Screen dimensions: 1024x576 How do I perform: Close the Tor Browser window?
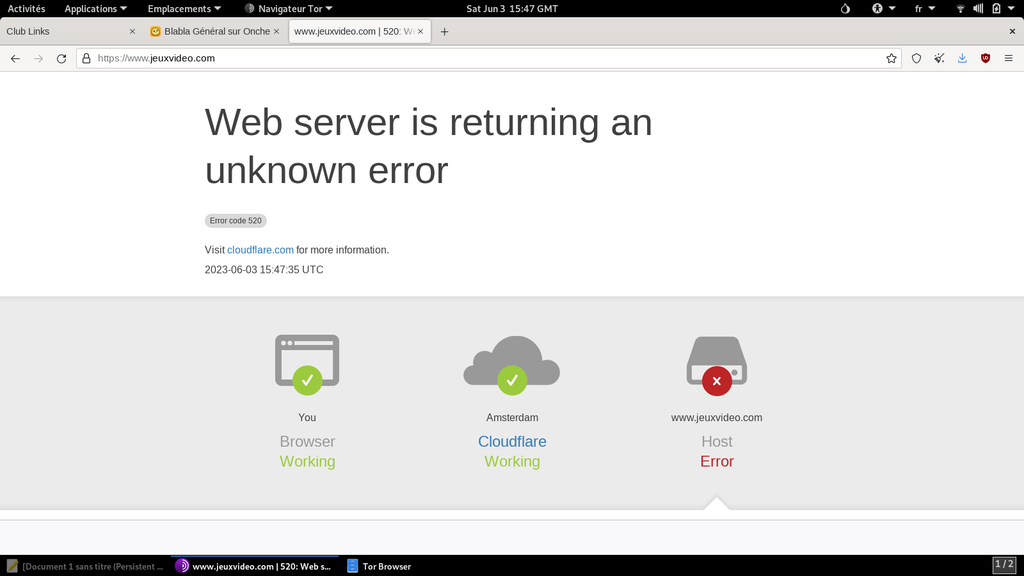[1012, 31]
